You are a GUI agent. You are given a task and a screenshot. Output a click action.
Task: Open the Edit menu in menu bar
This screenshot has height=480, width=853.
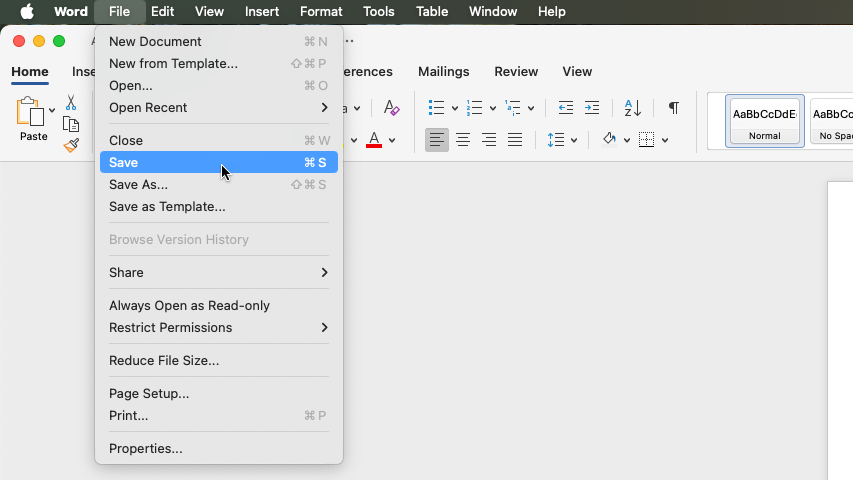click(x=162, y=11)
